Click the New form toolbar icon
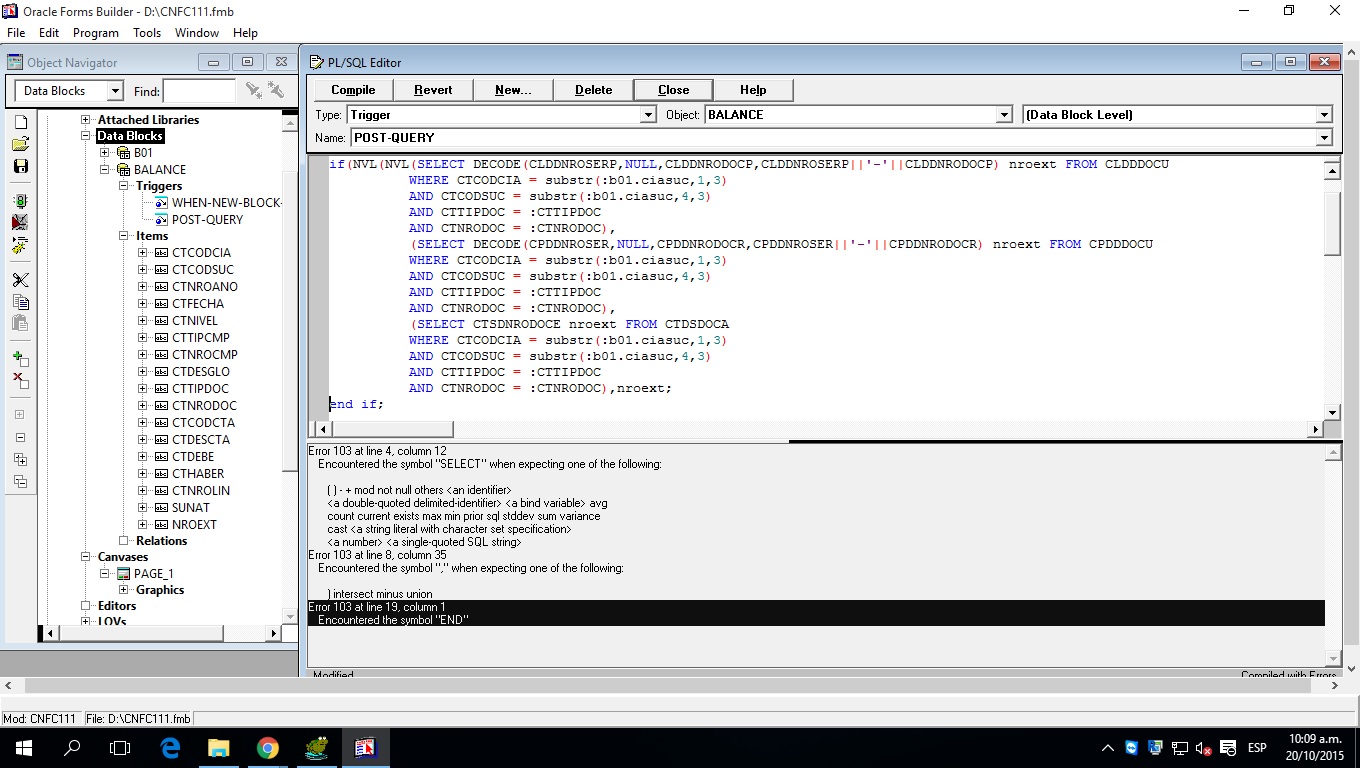Image resolution: width=1360 pixels, height=768 pixels. pos(20,121)
